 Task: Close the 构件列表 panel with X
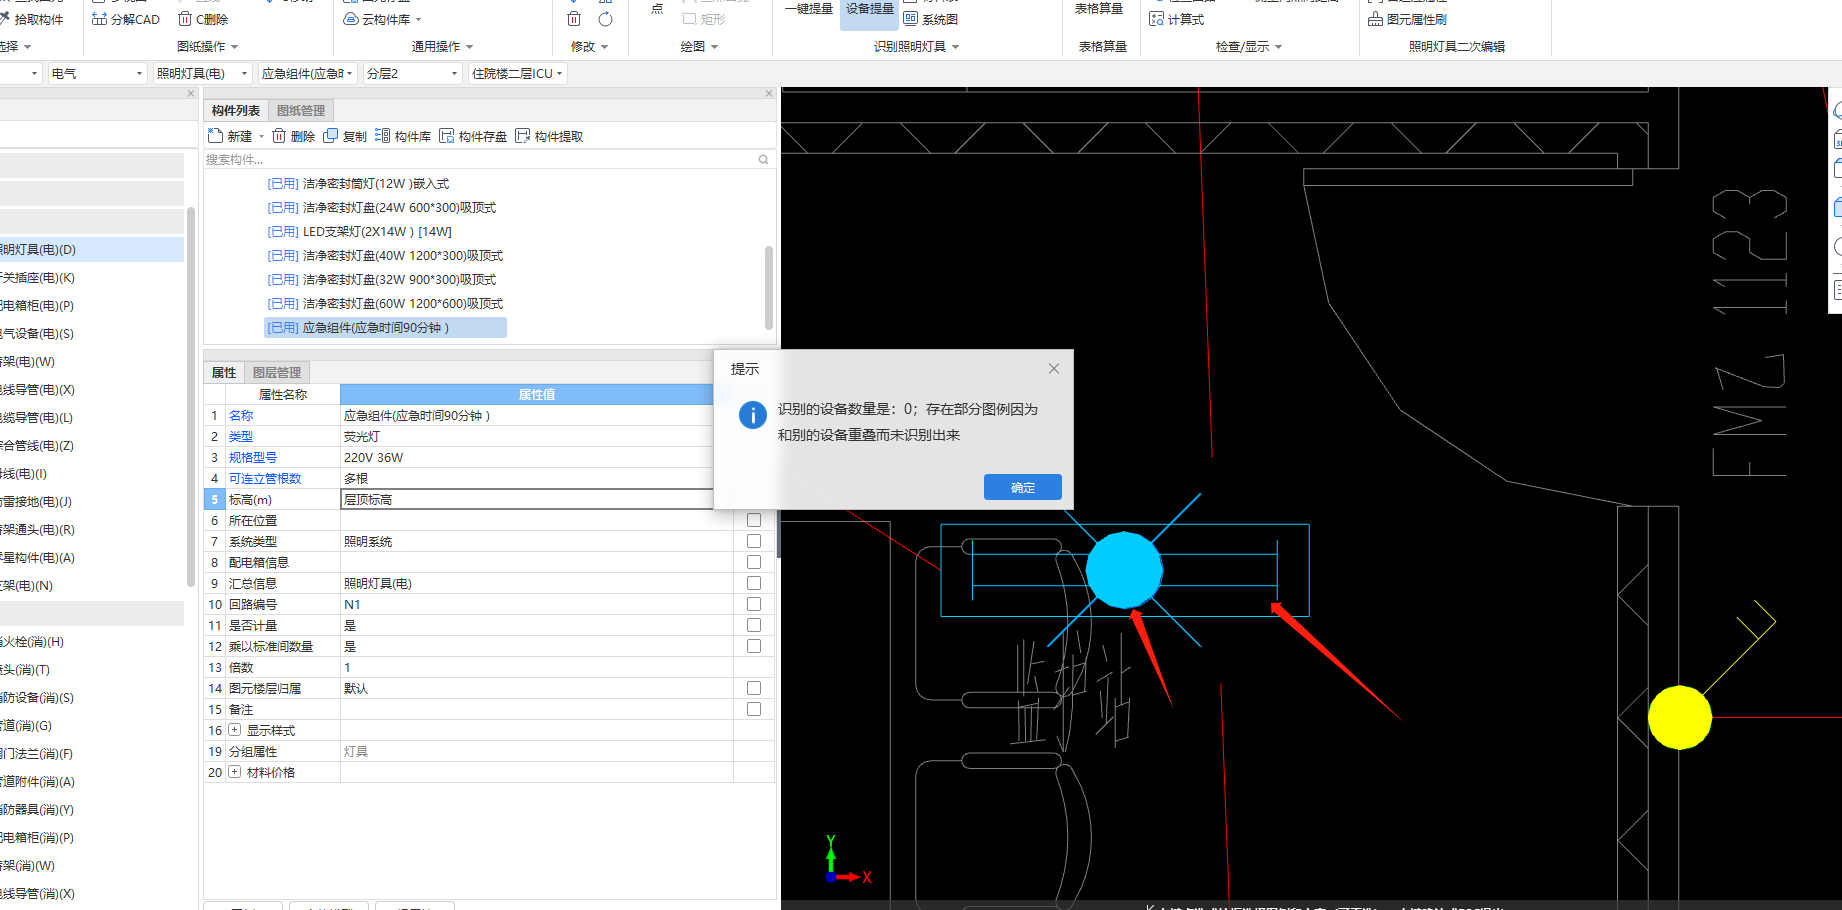[x=769, y=93]
